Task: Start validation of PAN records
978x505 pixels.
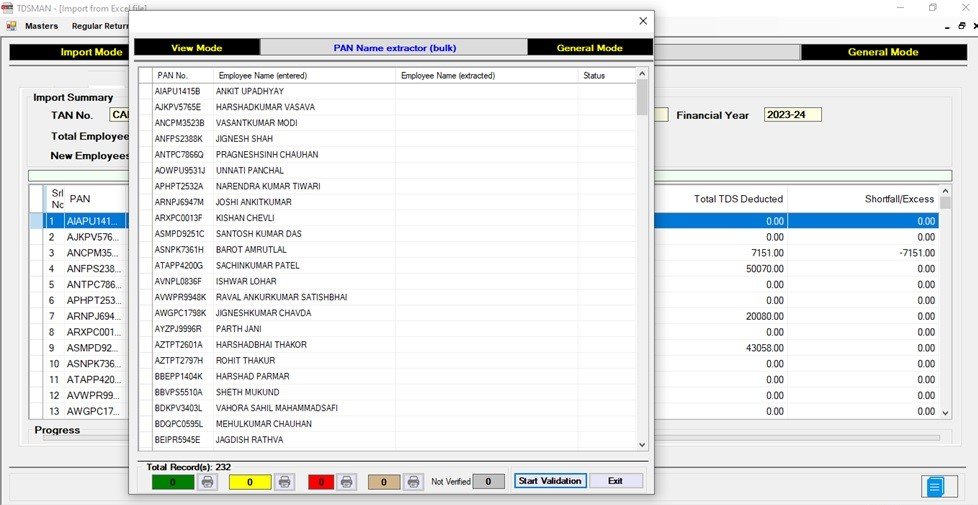Action: point(550,481)
